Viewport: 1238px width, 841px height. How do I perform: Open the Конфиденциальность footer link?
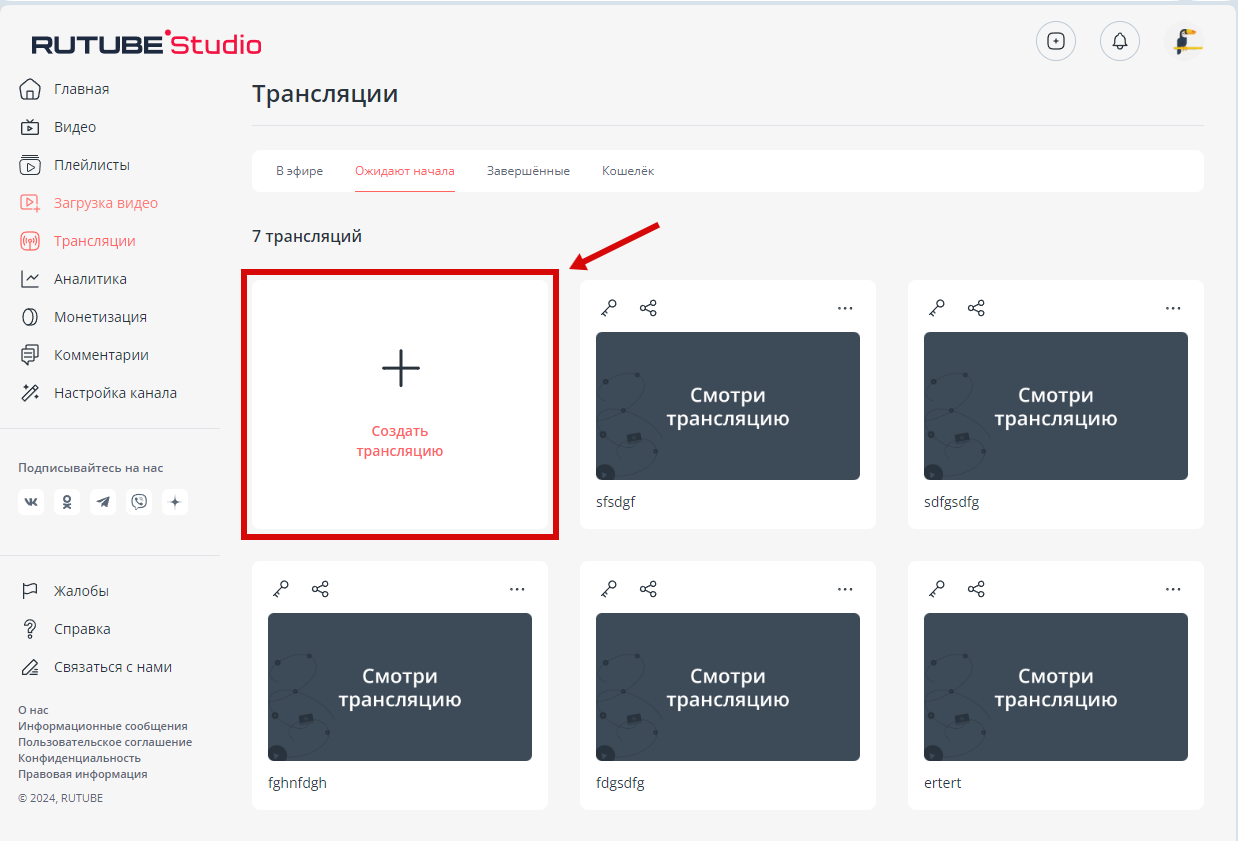tap(80, 758)
